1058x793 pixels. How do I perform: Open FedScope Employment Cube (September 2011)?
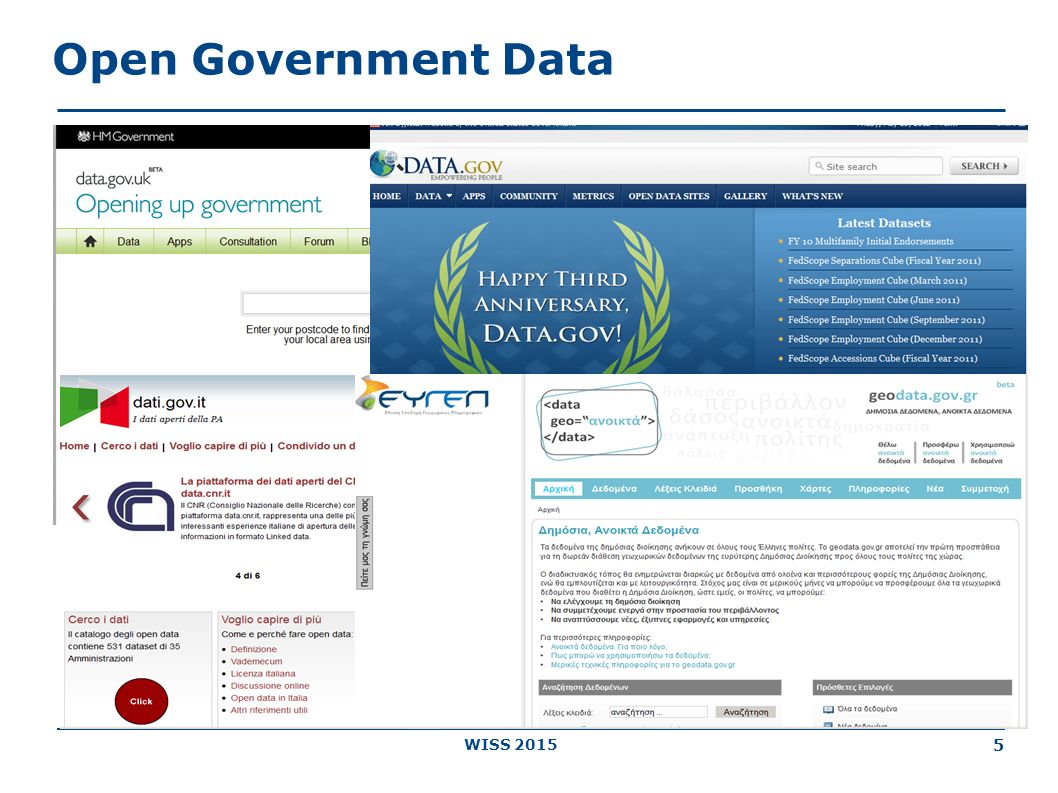point(886,320)
